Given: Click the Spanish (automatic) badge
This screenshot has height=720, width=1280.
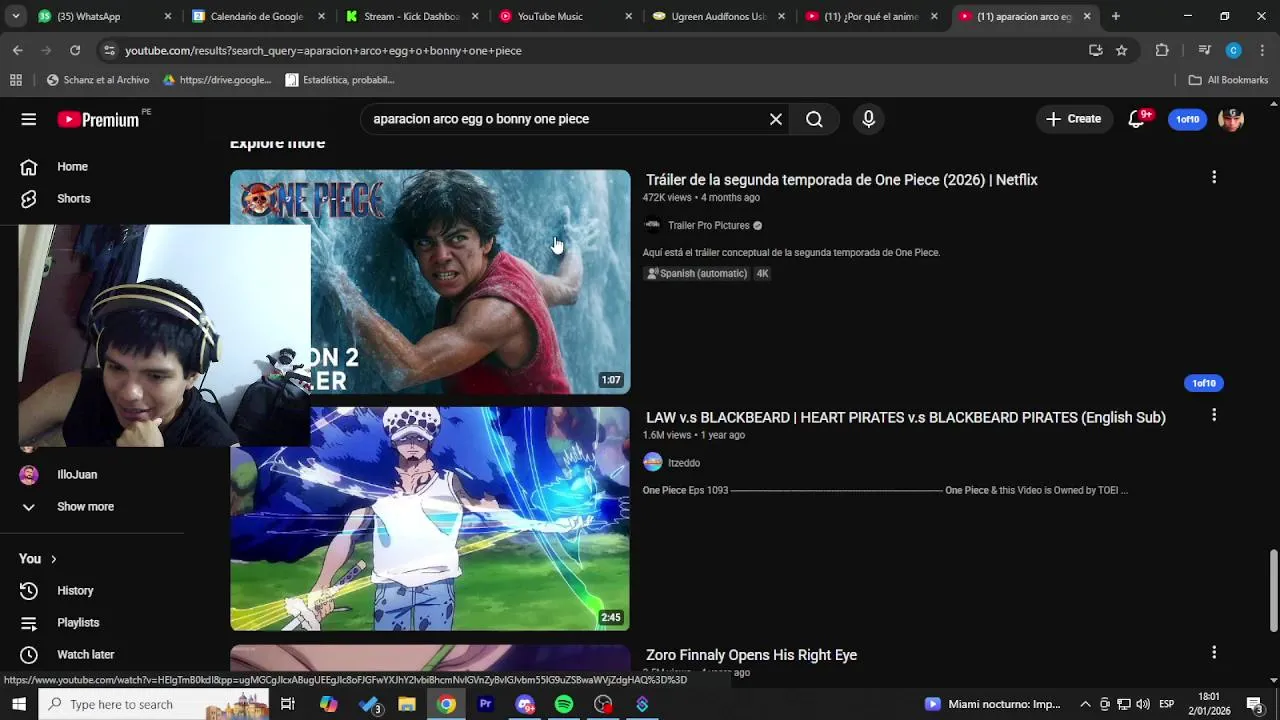Looking at the screenshot, I should point(697,274).
